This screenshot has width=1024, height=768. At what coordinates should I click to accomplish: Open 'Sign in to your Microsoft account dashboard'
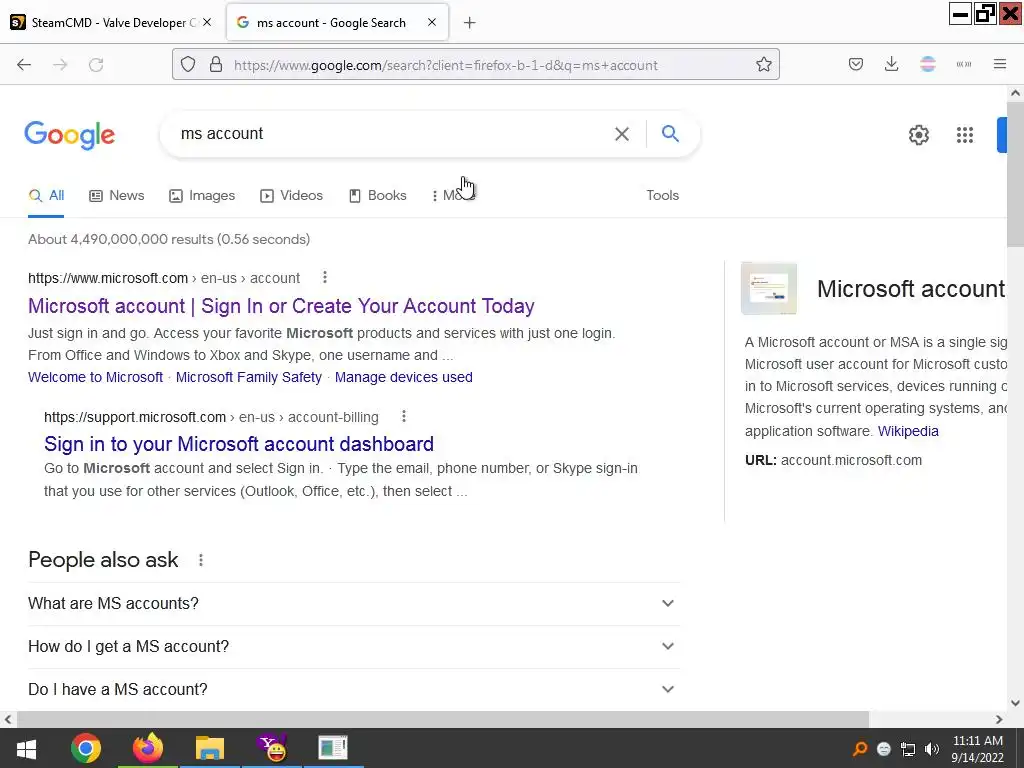point(239,444)
